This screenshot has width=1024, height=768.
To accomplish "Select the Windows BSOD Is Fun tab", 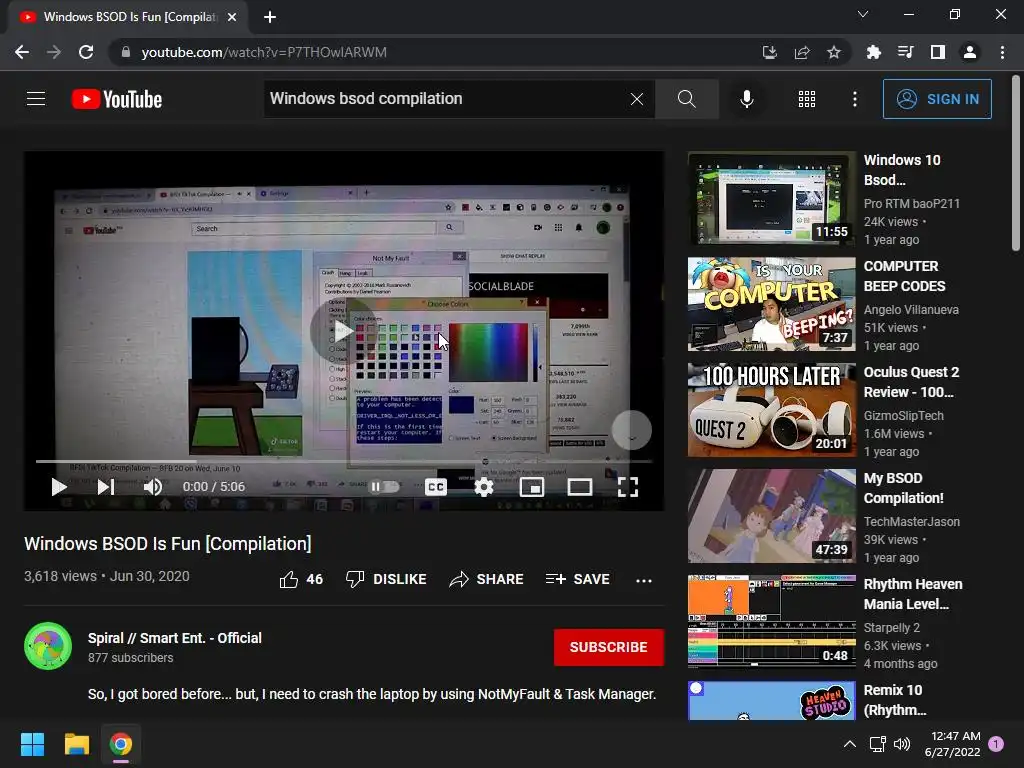I will pyautogui.click(x=127, y=17).
